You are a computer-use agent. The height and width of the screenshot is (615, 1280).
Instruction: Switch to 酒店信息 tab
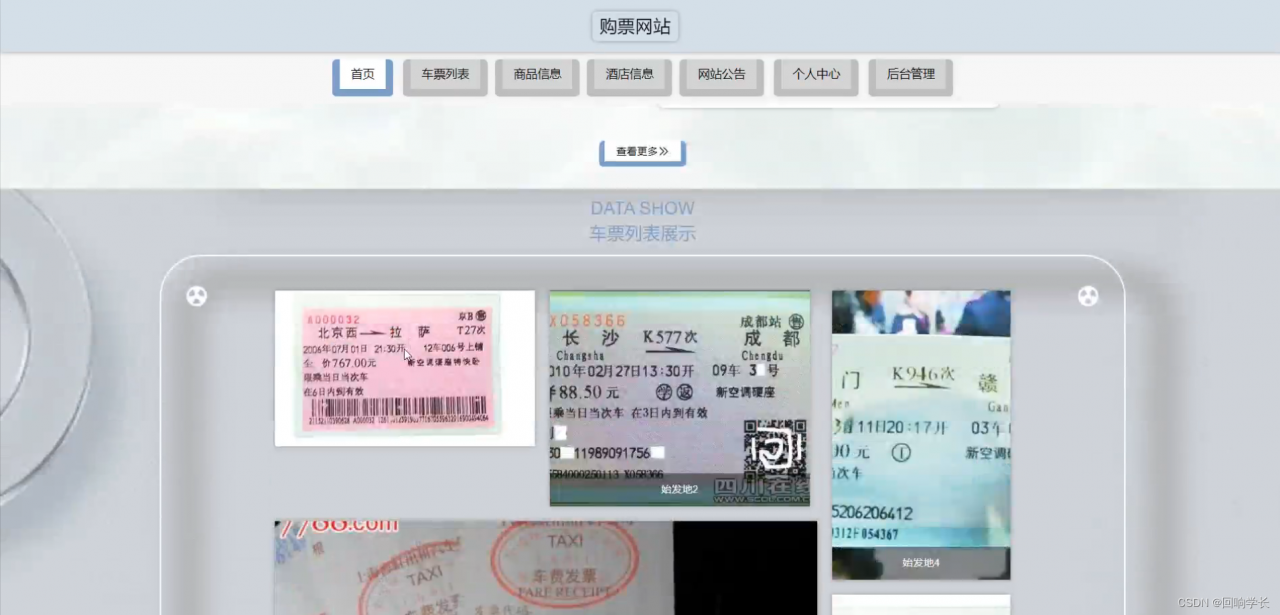click(629, 76)
